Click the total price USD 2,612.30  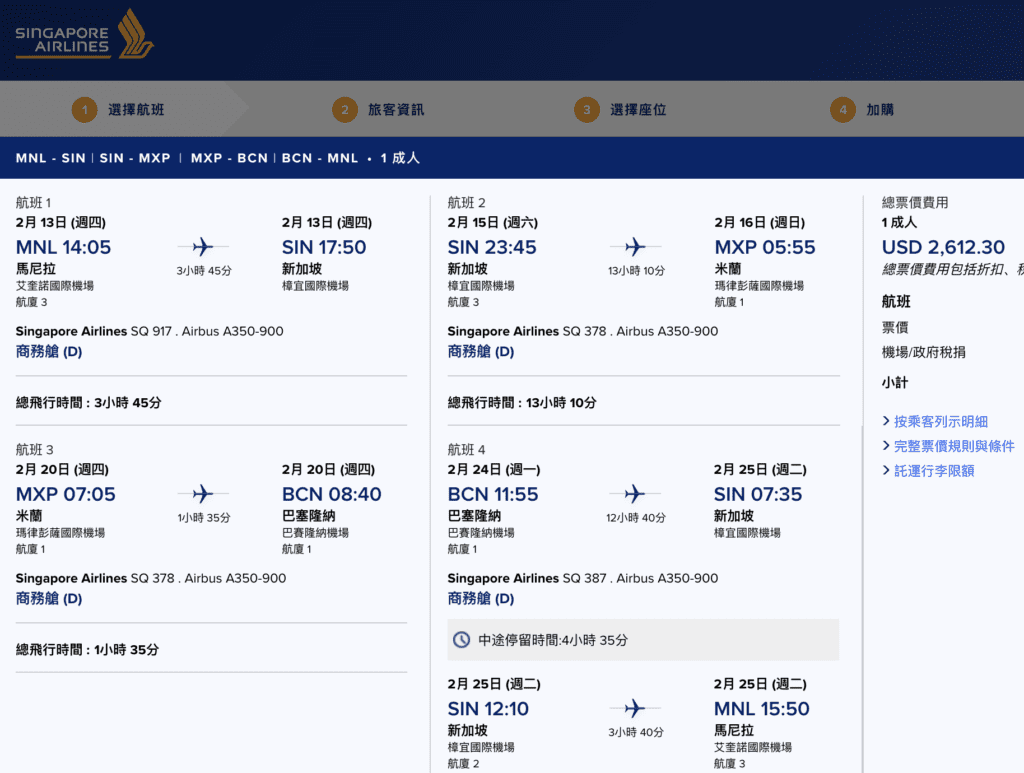click(943, 247)
